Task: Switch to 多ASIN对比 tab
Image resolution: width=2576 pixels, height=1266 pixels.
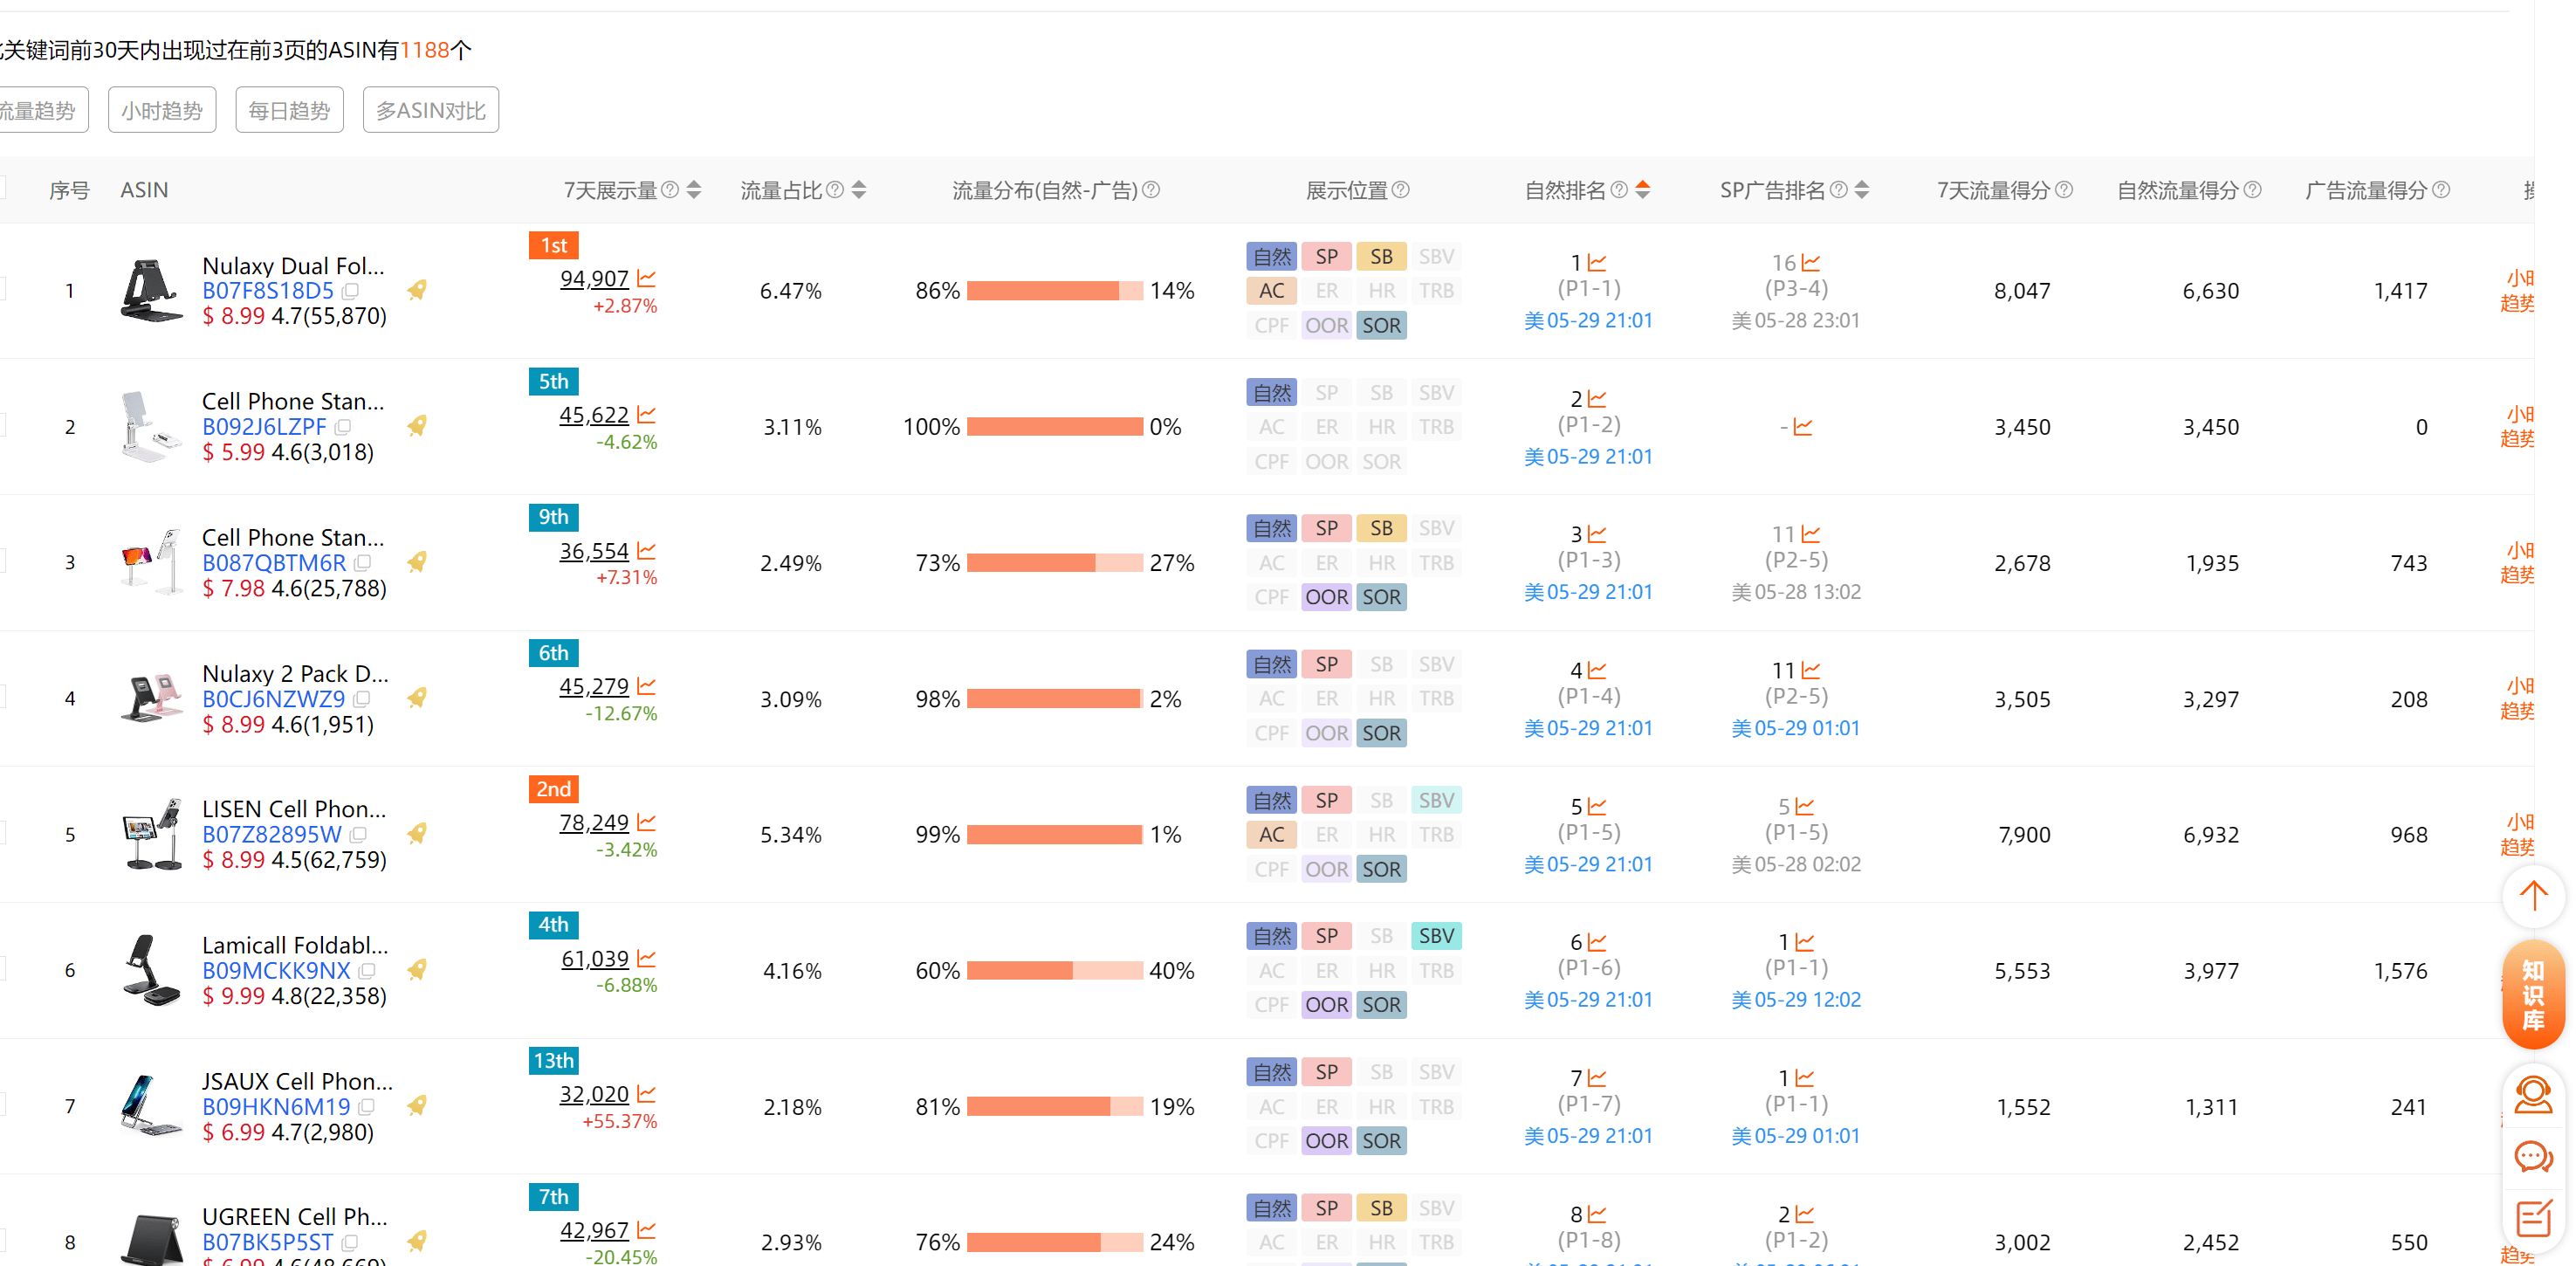Action: (x=430, y=110)
